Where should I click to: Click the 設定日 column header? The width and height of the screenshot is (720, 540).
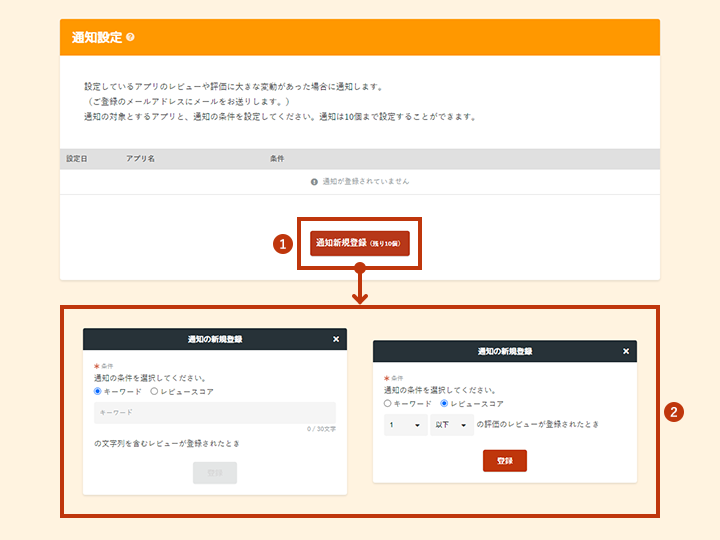pos(77,159)
